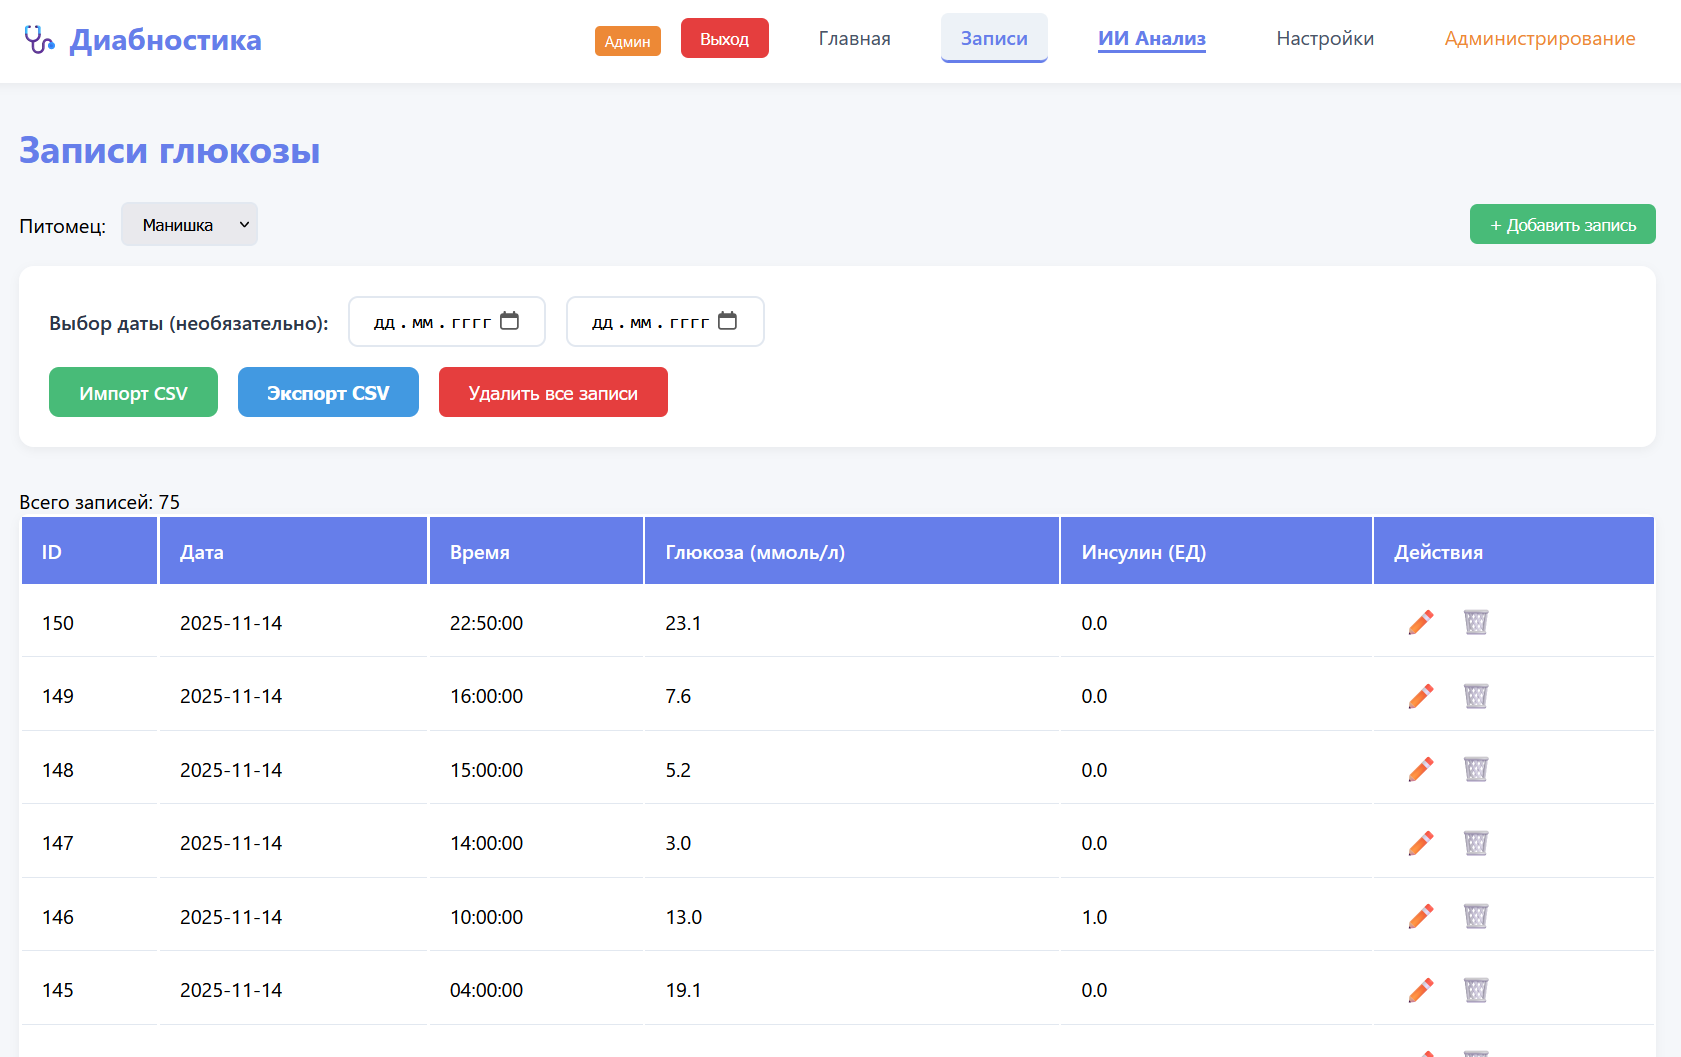Open calendar picker in first date field
Screen dimensions: 1681x1057
[x=510, y=321]
